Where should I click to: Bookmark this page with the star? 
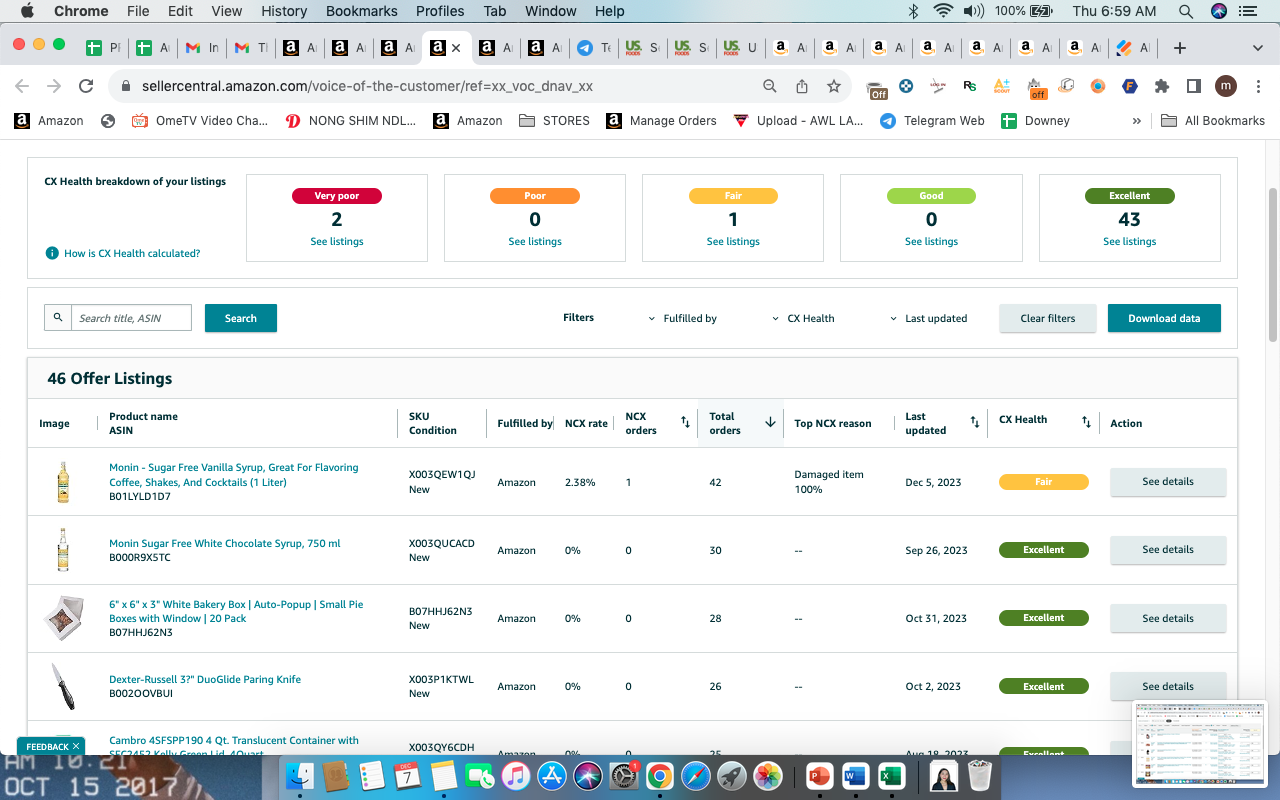[834, 86]
